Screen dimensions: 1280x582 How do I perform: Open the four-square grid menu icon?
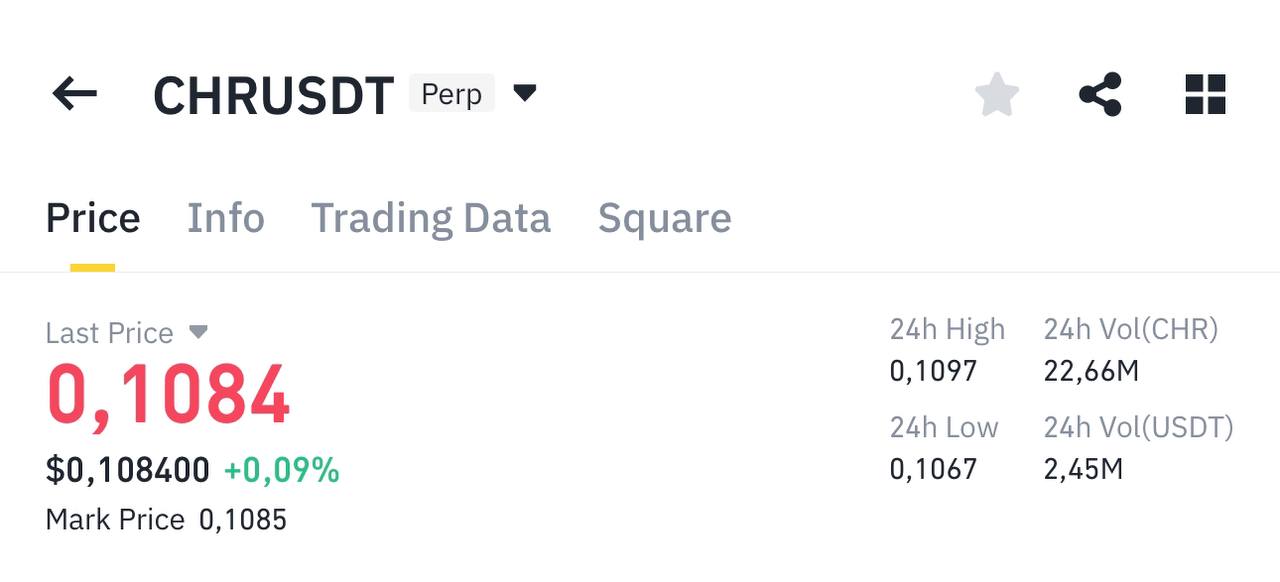1205,95
